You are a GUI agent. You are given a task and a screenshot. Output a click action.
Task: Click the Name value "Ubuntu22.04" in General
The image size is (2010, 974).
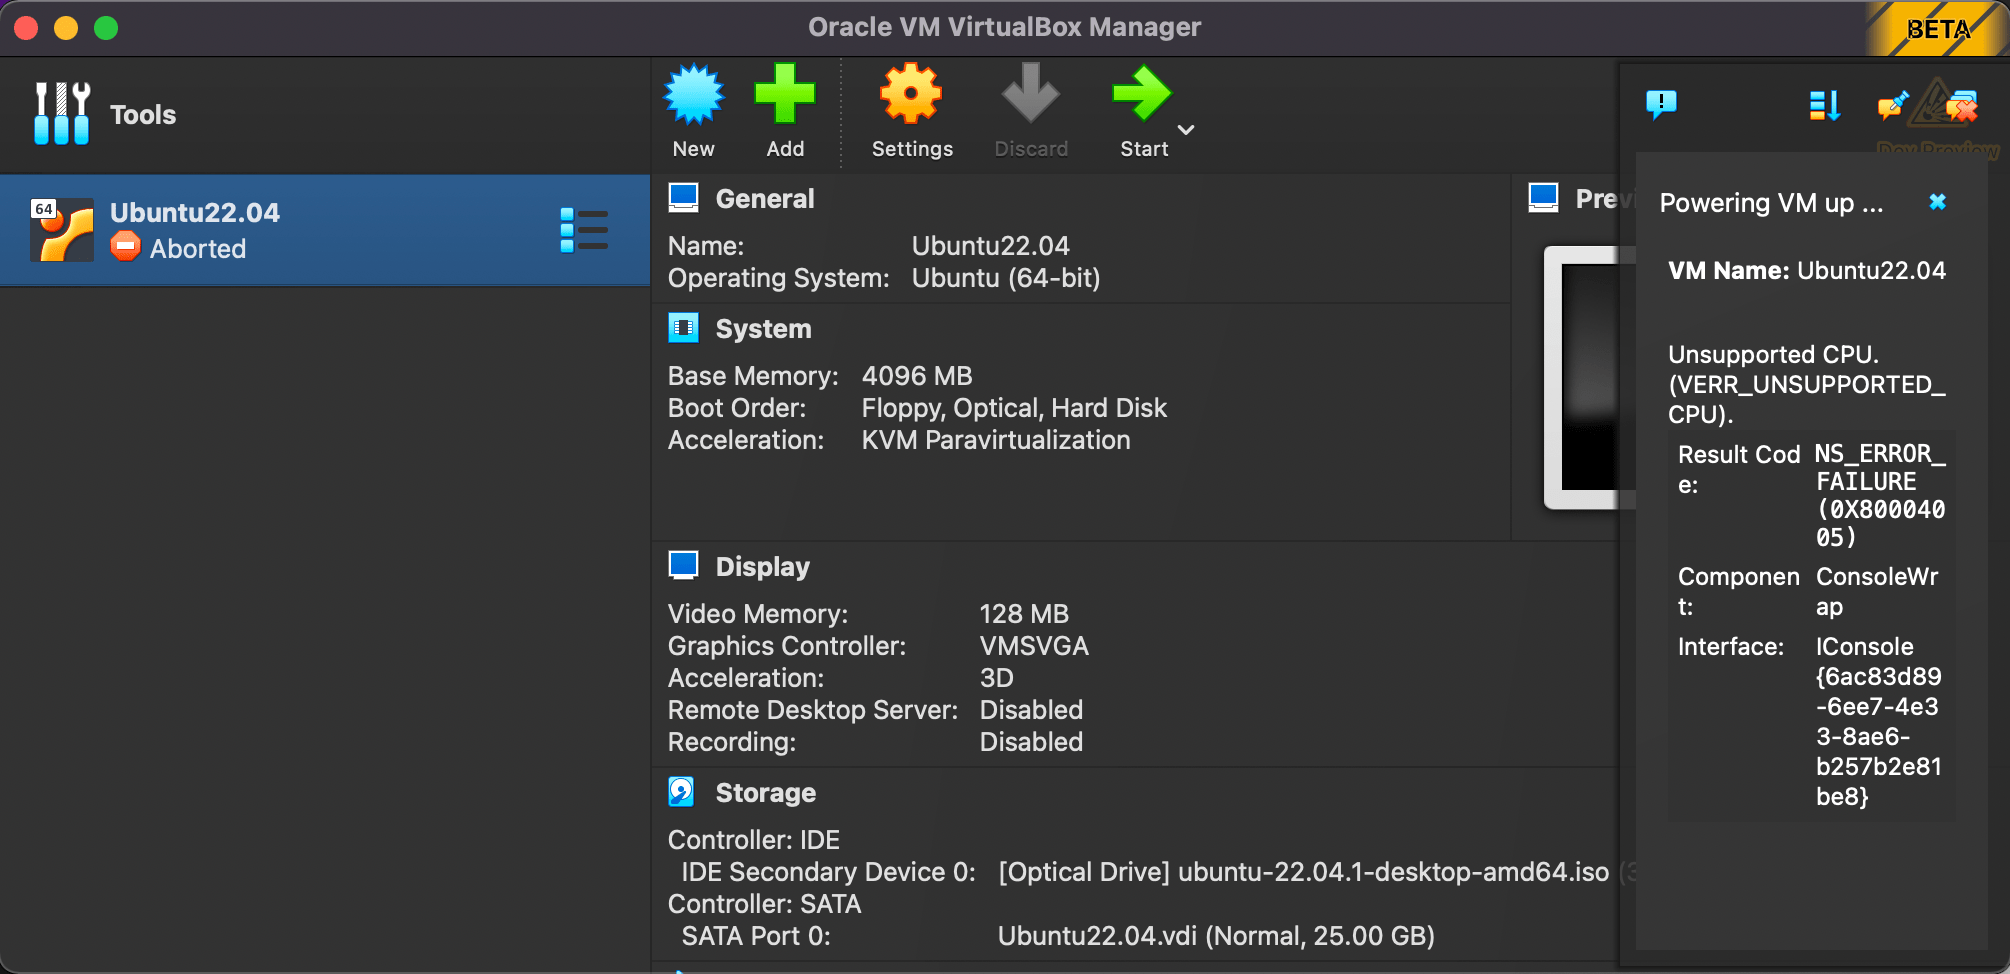pos(990,246)
